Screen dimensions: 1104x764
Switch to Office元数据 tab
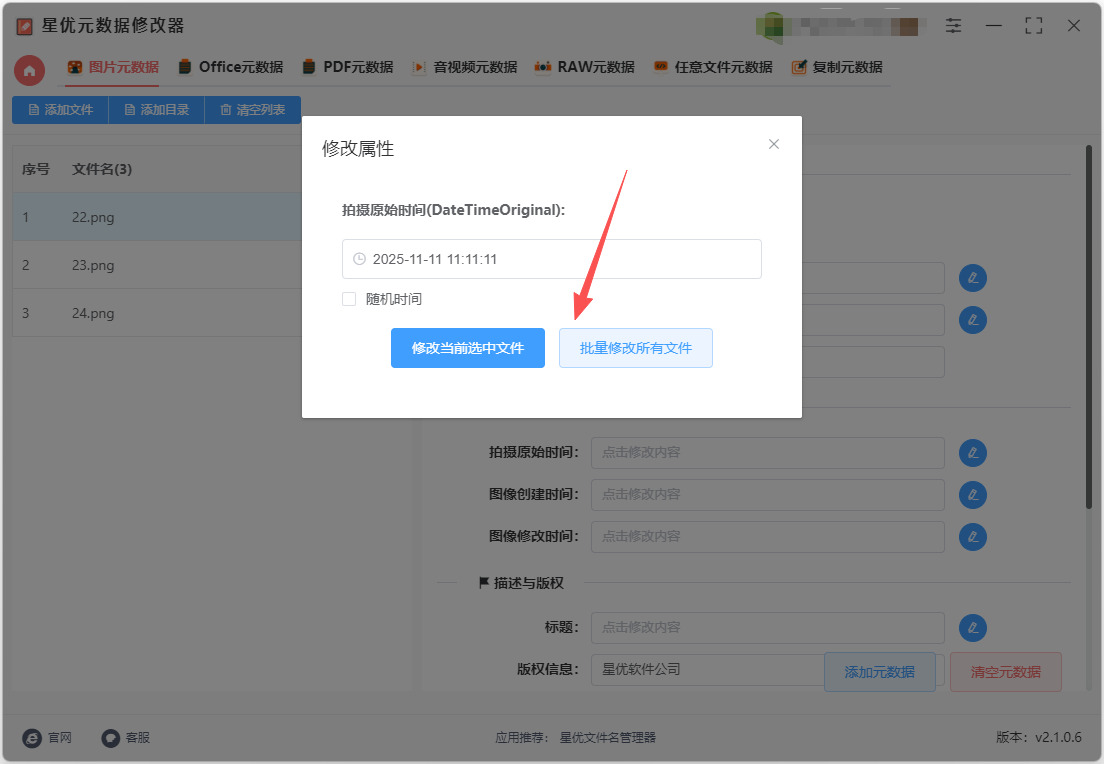click(231, 68)
